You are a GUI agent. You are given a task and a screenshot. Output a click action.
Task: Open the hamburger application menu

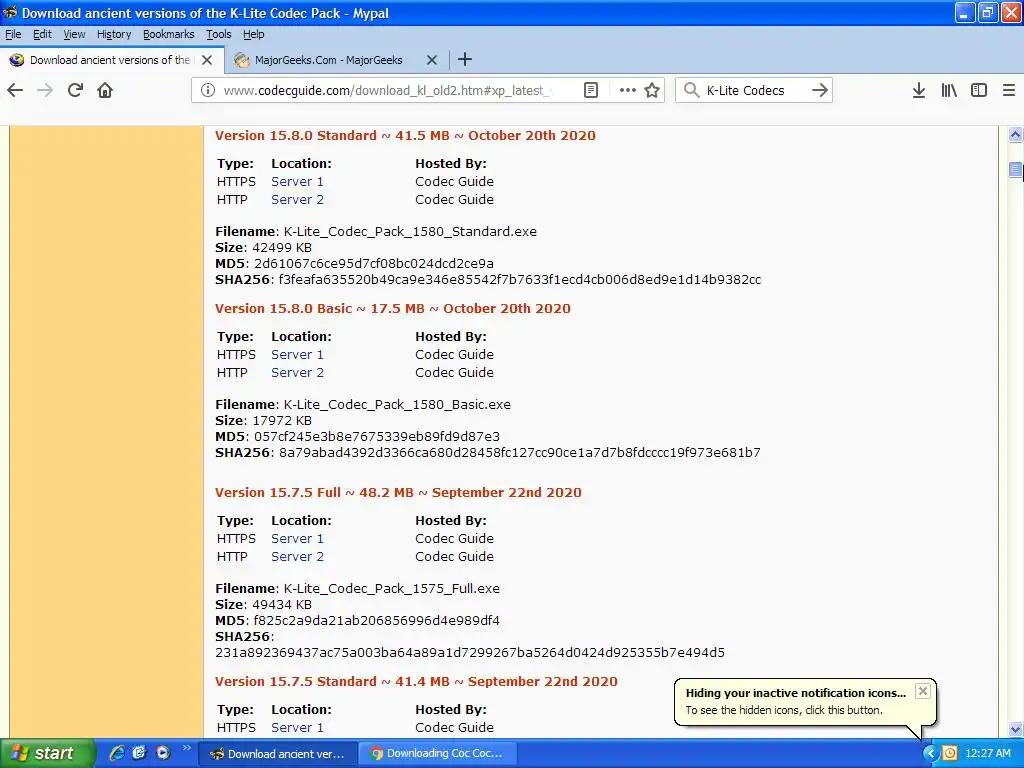click(x=1009, y=90)
